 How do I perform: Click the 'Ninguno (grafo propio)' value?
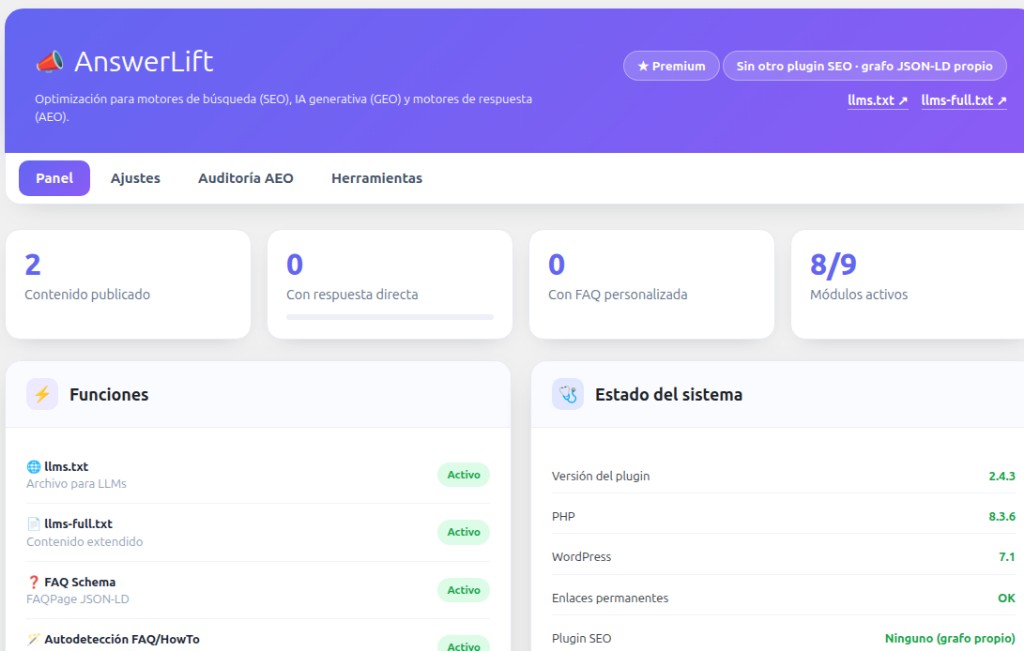pyautogui.click(x=950, y=639)
